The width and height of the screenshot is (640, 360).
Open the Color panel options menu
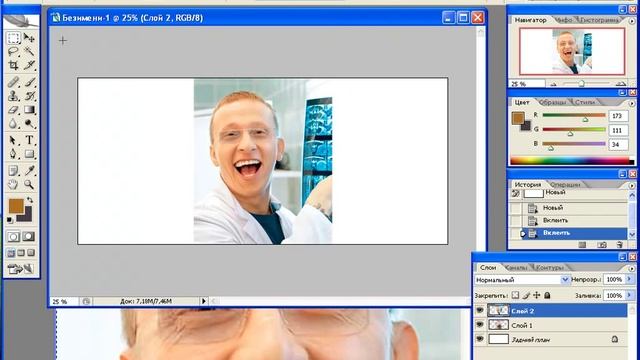pyautogui.click(x=632, y=103)
